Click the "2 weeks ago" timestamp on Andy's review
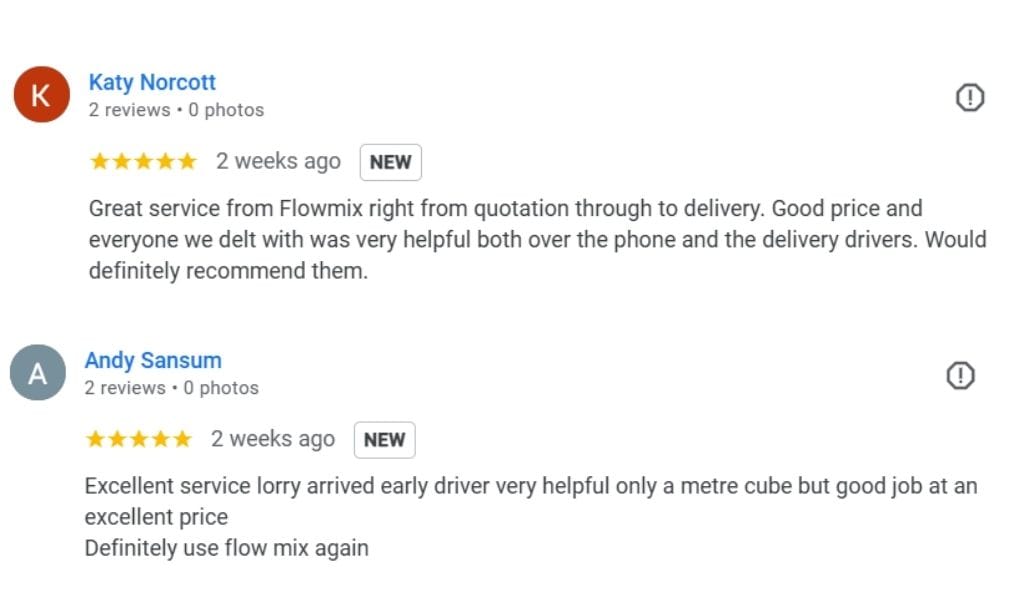1024x600 pixels. pyautogui.click(x=272, y=439)
